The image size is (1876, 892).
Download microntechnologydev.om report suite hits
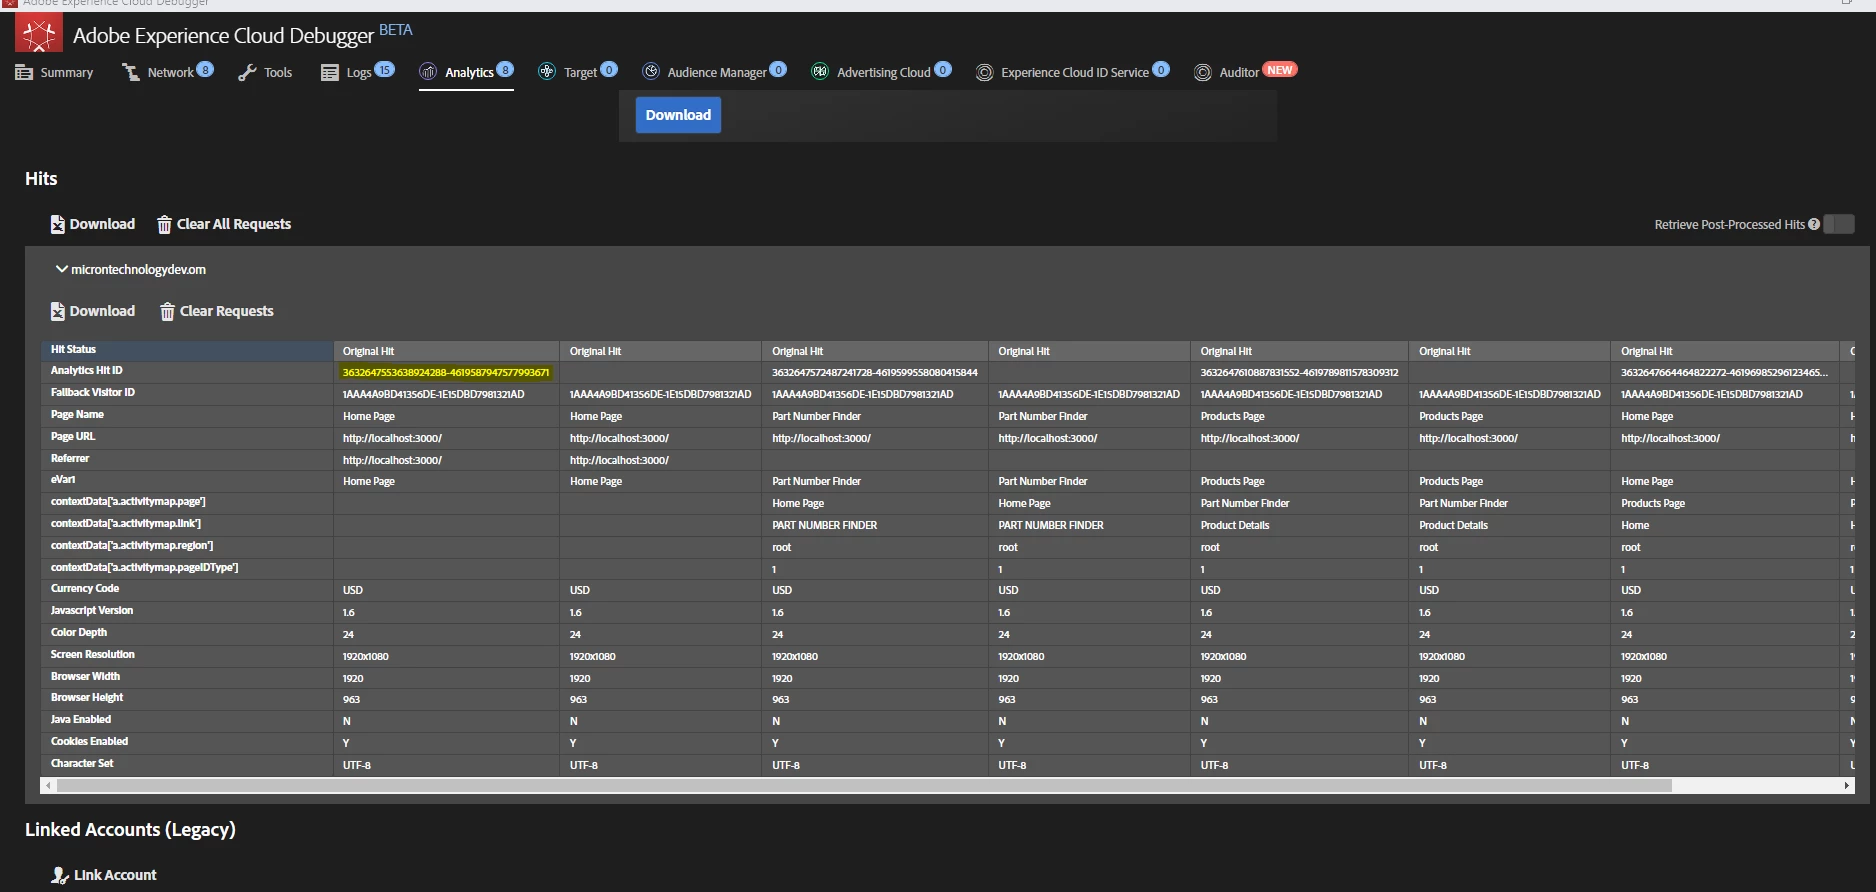(93, 311)
